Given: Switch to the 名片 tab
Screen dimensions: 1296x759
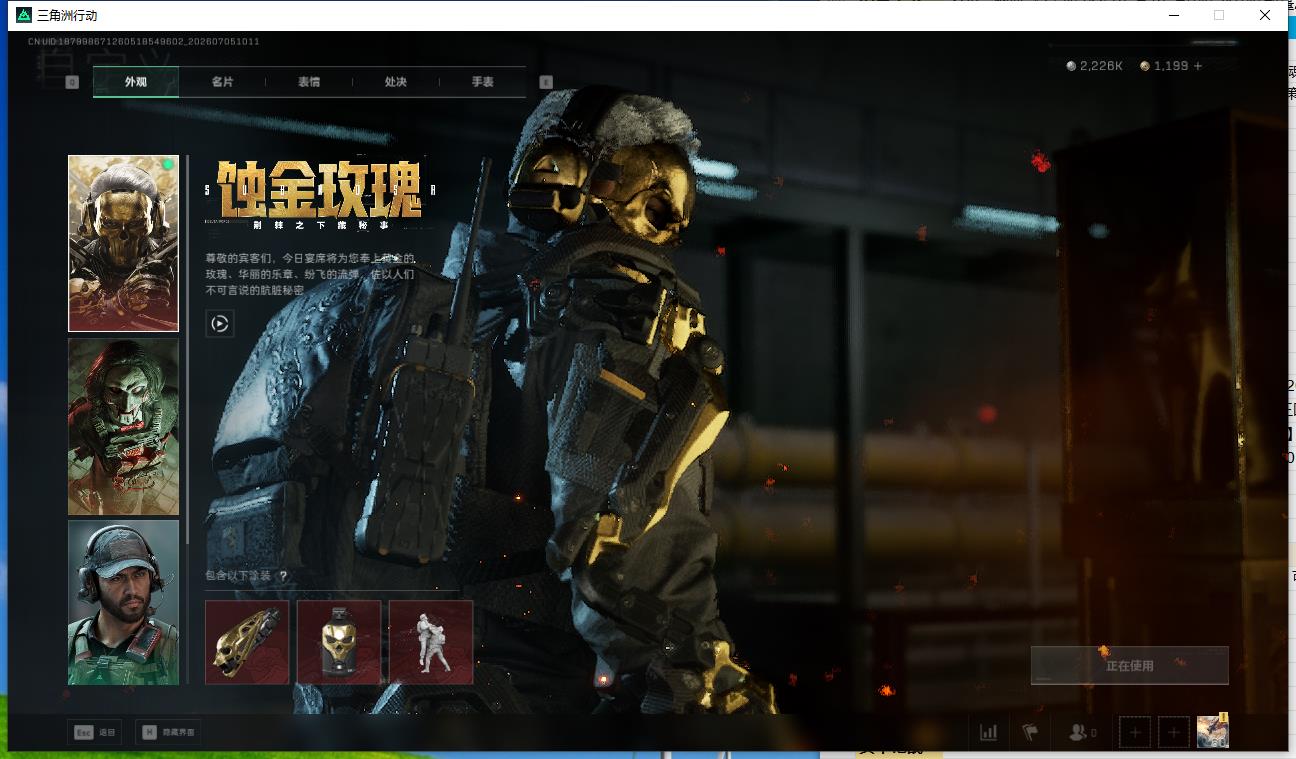Looking at the screenshot, I should tap(222, 82).
